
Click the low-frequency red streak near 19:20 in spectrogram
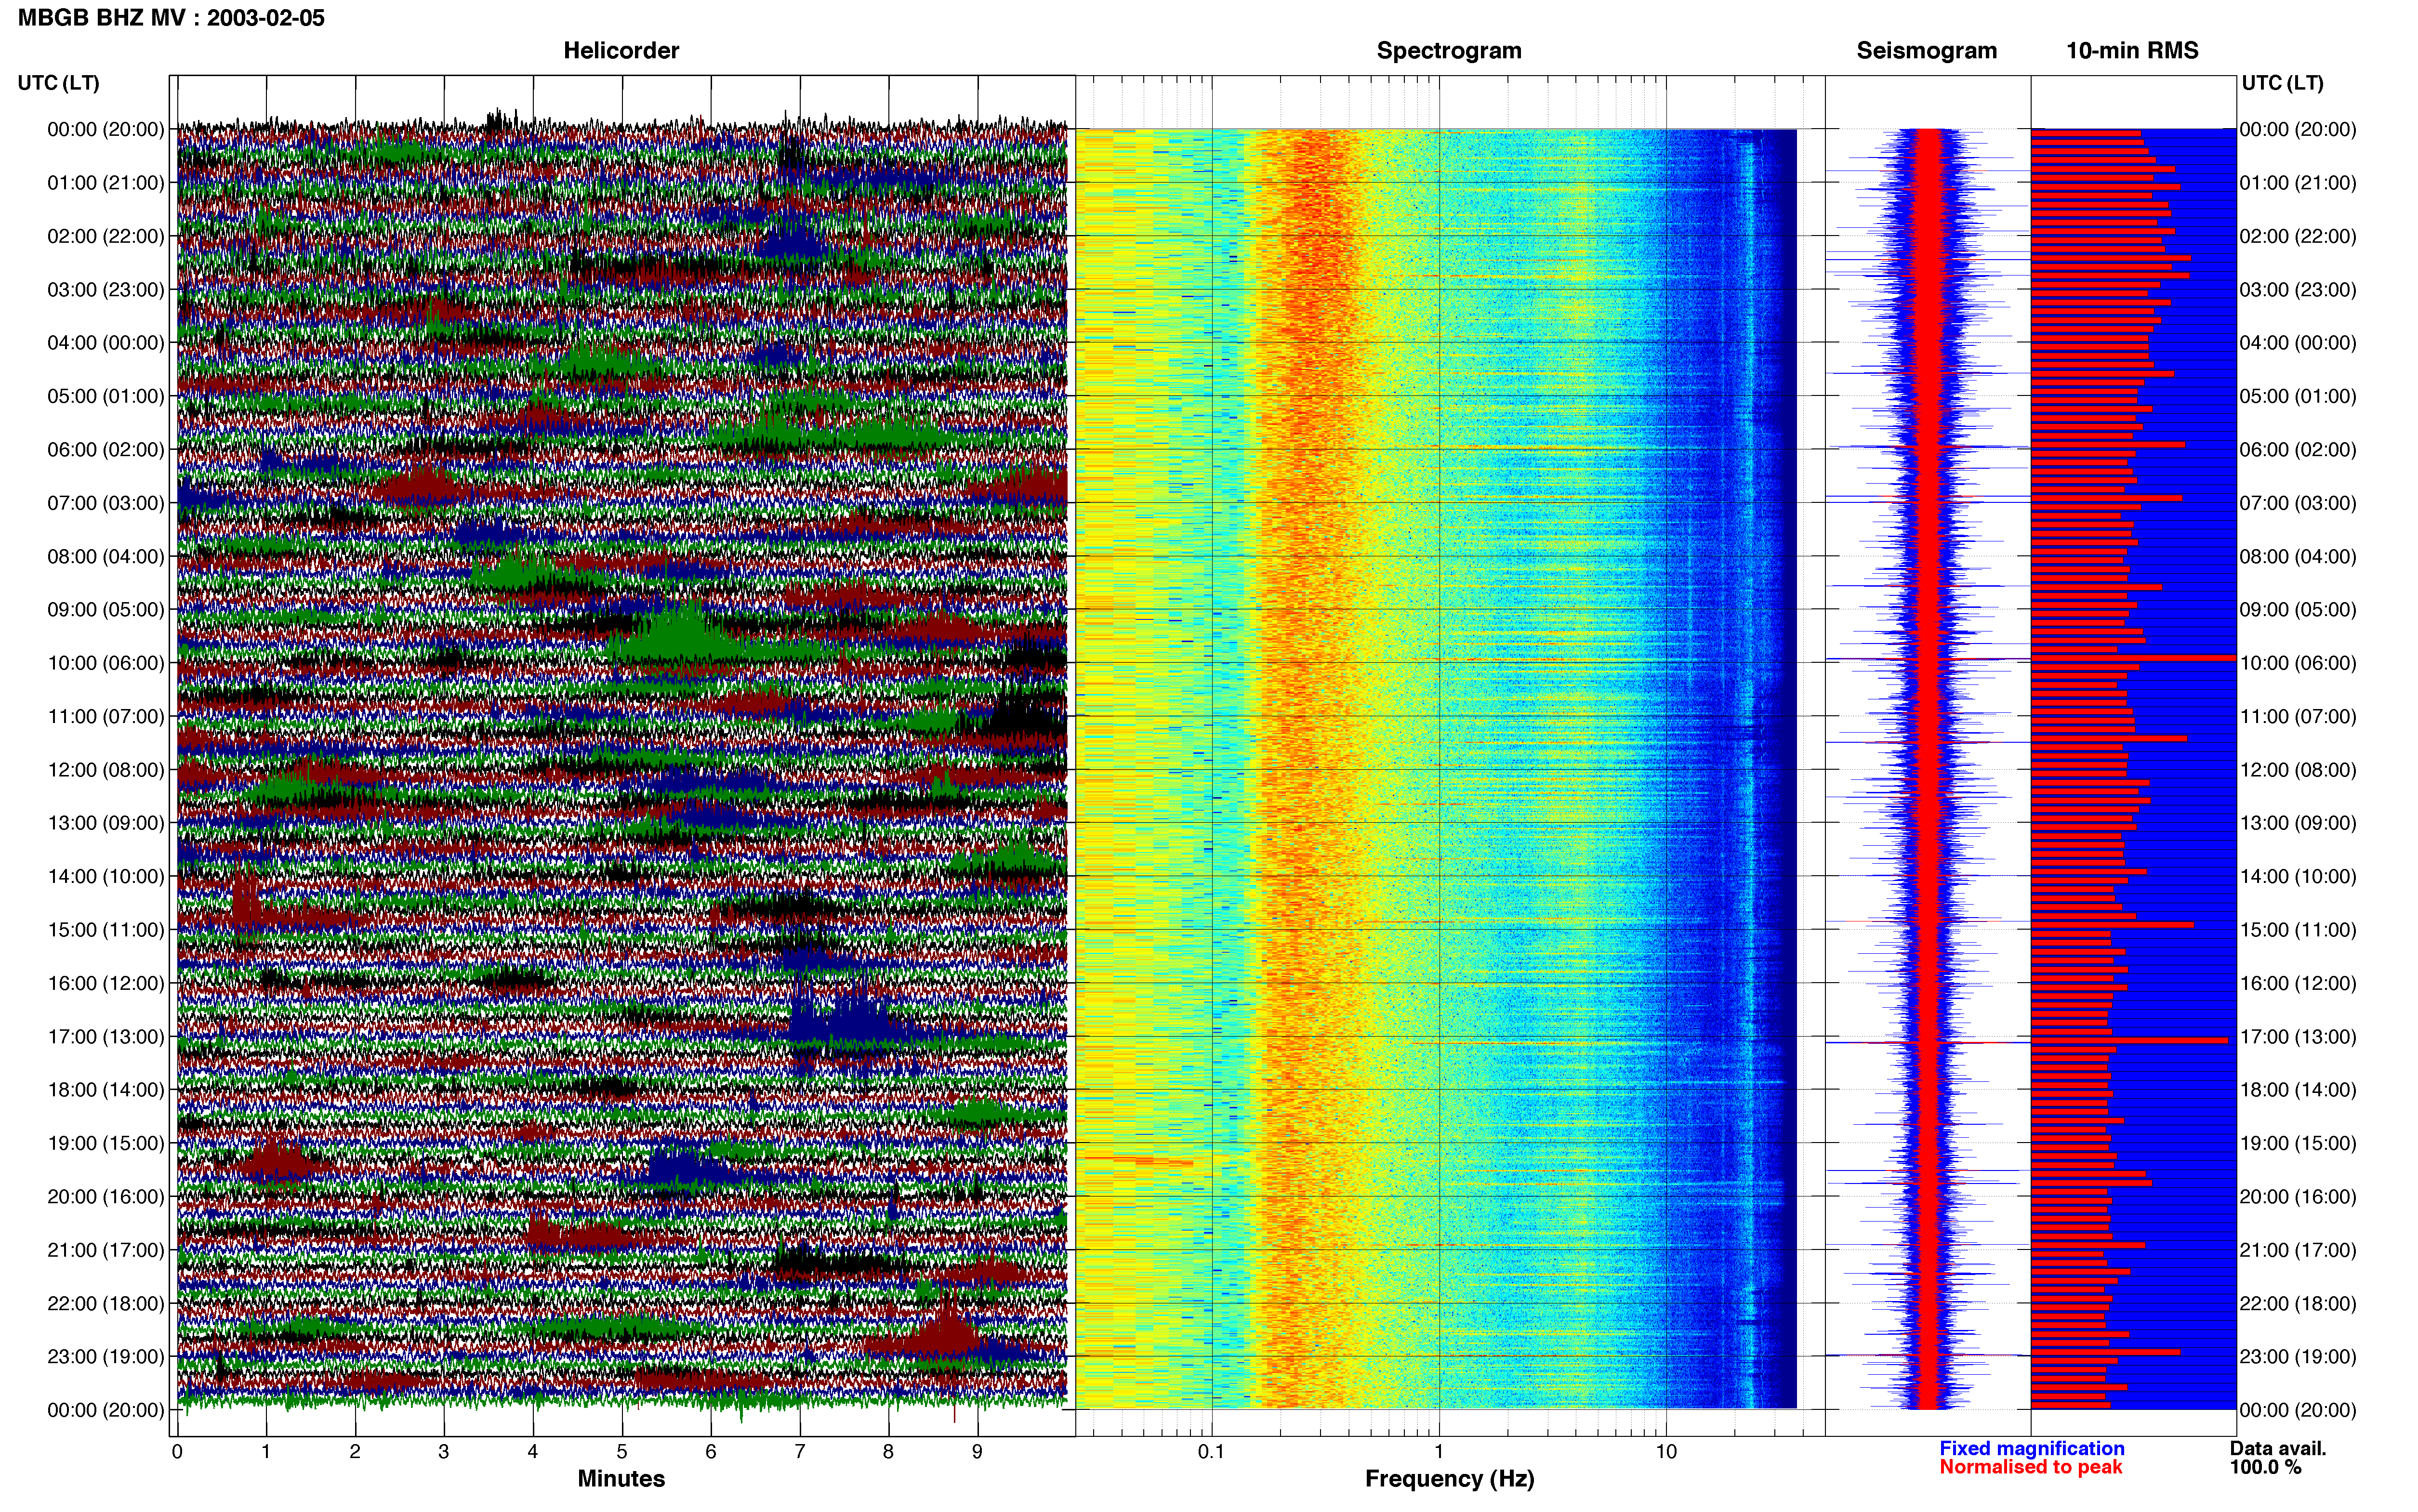[x=1140, y=1161]
